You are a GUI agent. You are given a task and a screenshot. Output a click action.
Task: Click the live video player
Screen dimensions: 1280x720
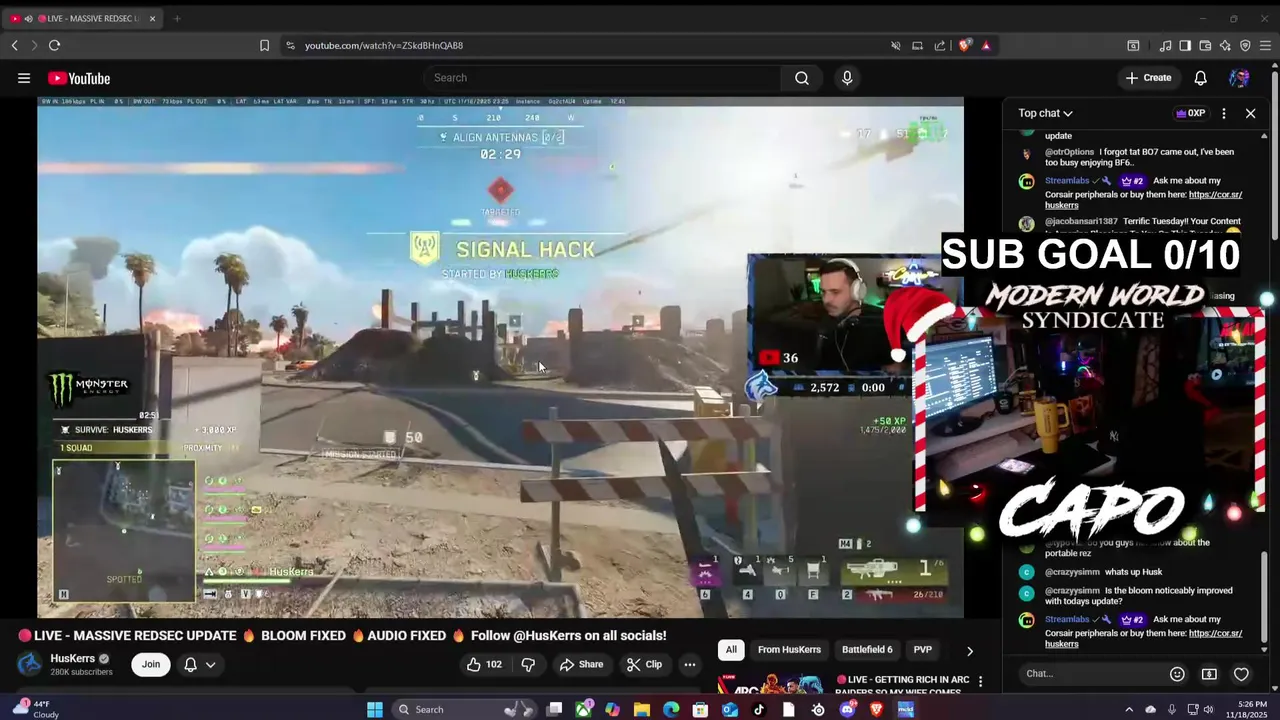pos(500,358)
